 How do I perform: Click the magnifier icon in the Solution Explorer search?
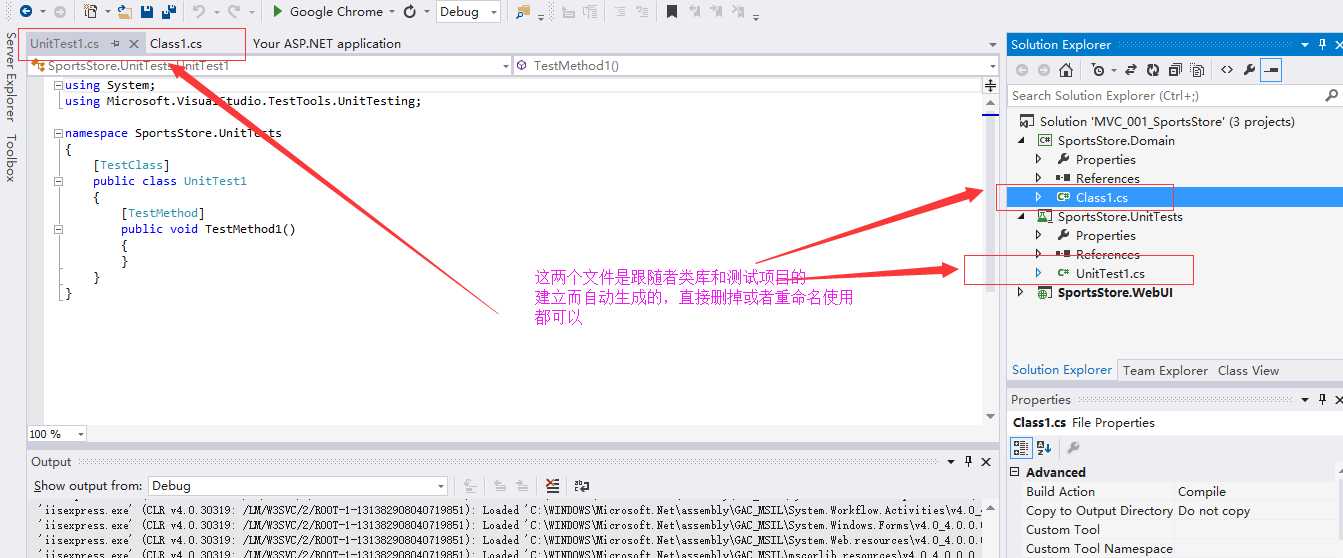click(1331, 96)
